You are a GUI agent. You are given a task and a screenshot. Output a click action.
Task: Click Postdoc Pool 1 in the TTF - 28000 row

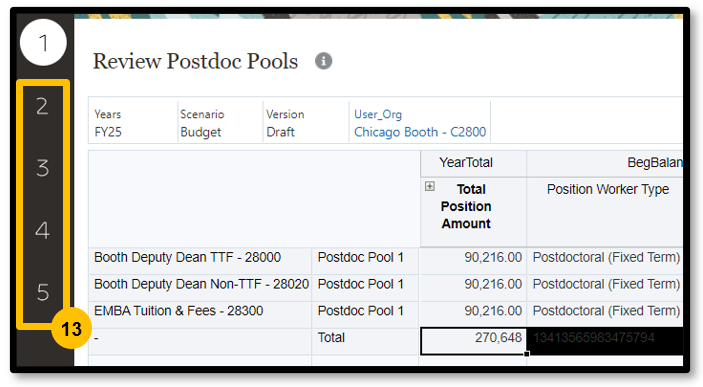[365, 261]
